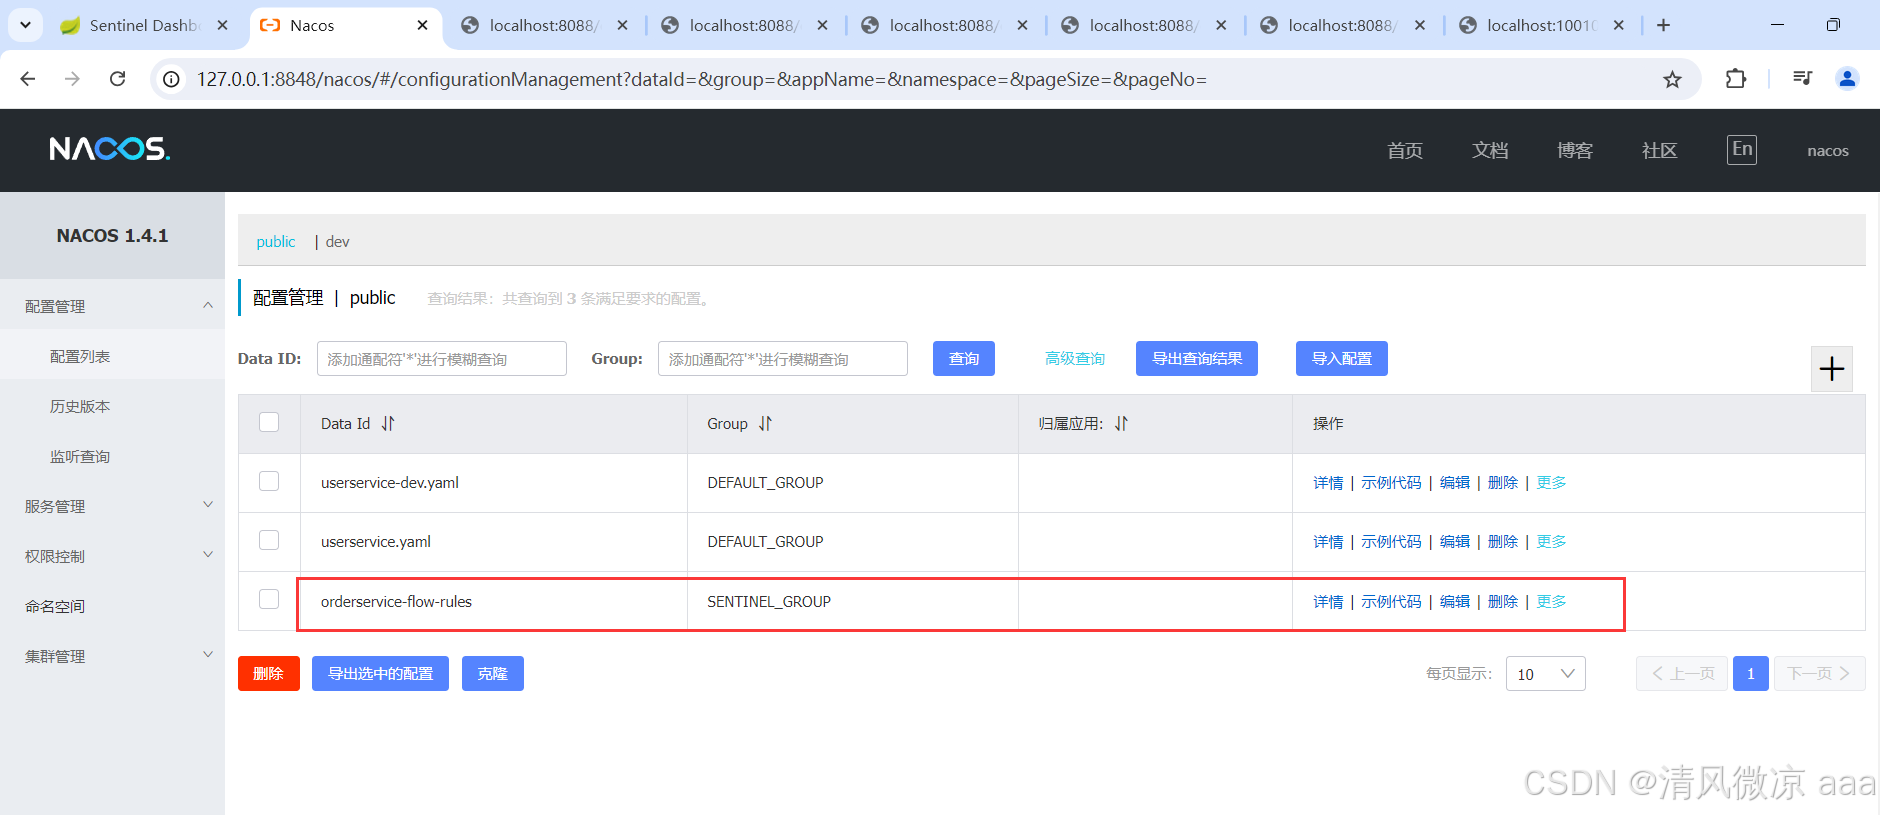Image resolution: width=1880 pixels, height=815 pixels.
Task: Click the 高级查询 advanced search link
Action: (x=1075, y=359)
